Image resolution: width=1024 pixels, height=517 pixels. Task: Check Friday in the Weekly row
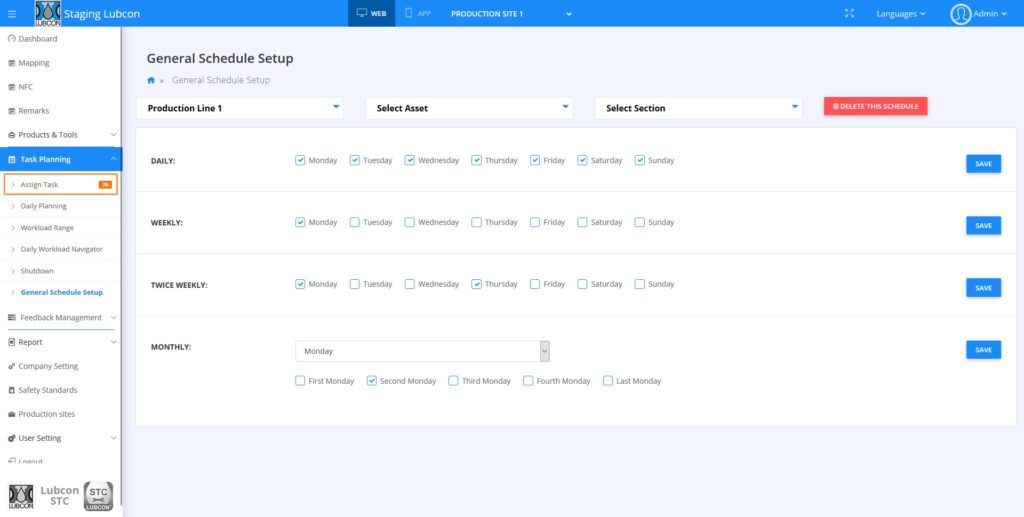[x=535, y=222]
